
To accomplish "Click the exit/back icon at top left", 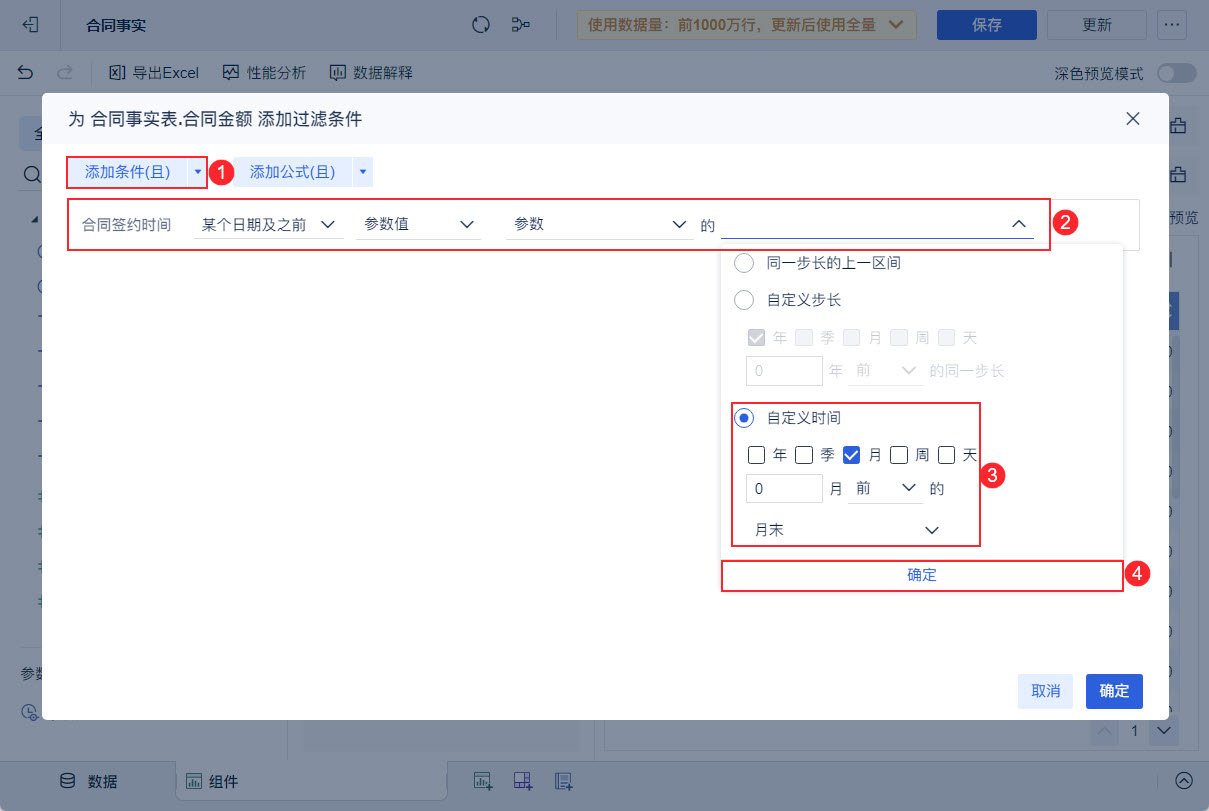I will click(30, 25).
